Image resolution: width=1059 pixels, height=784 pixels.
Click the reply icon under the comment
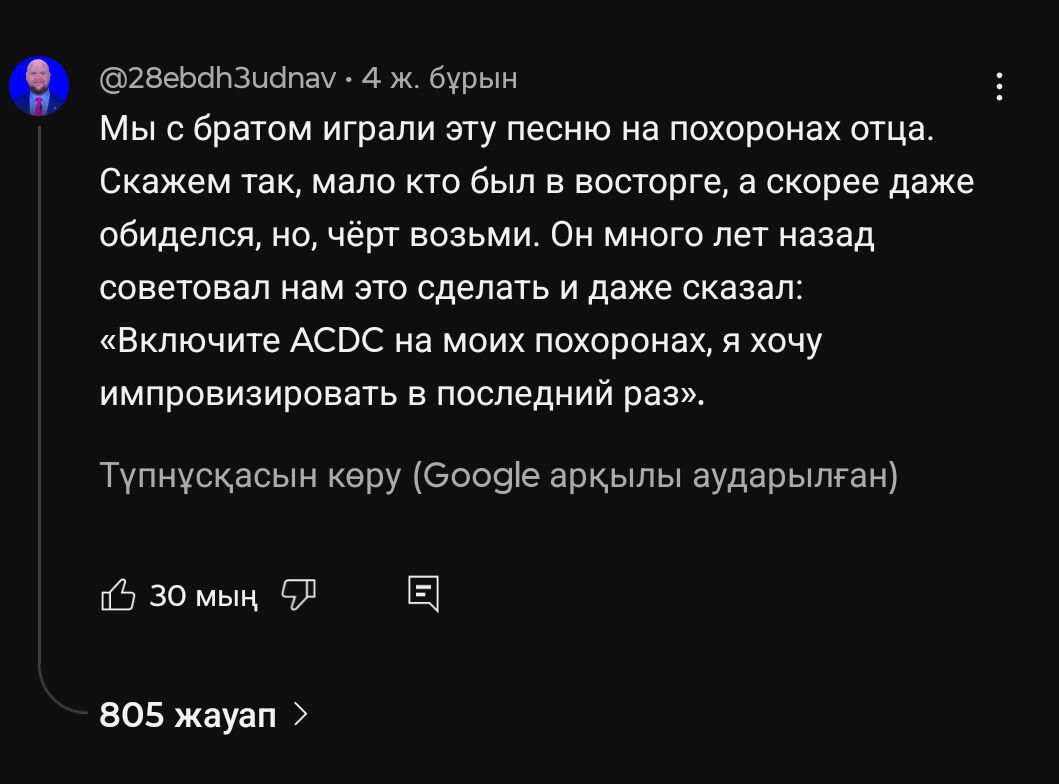(424, 594)
